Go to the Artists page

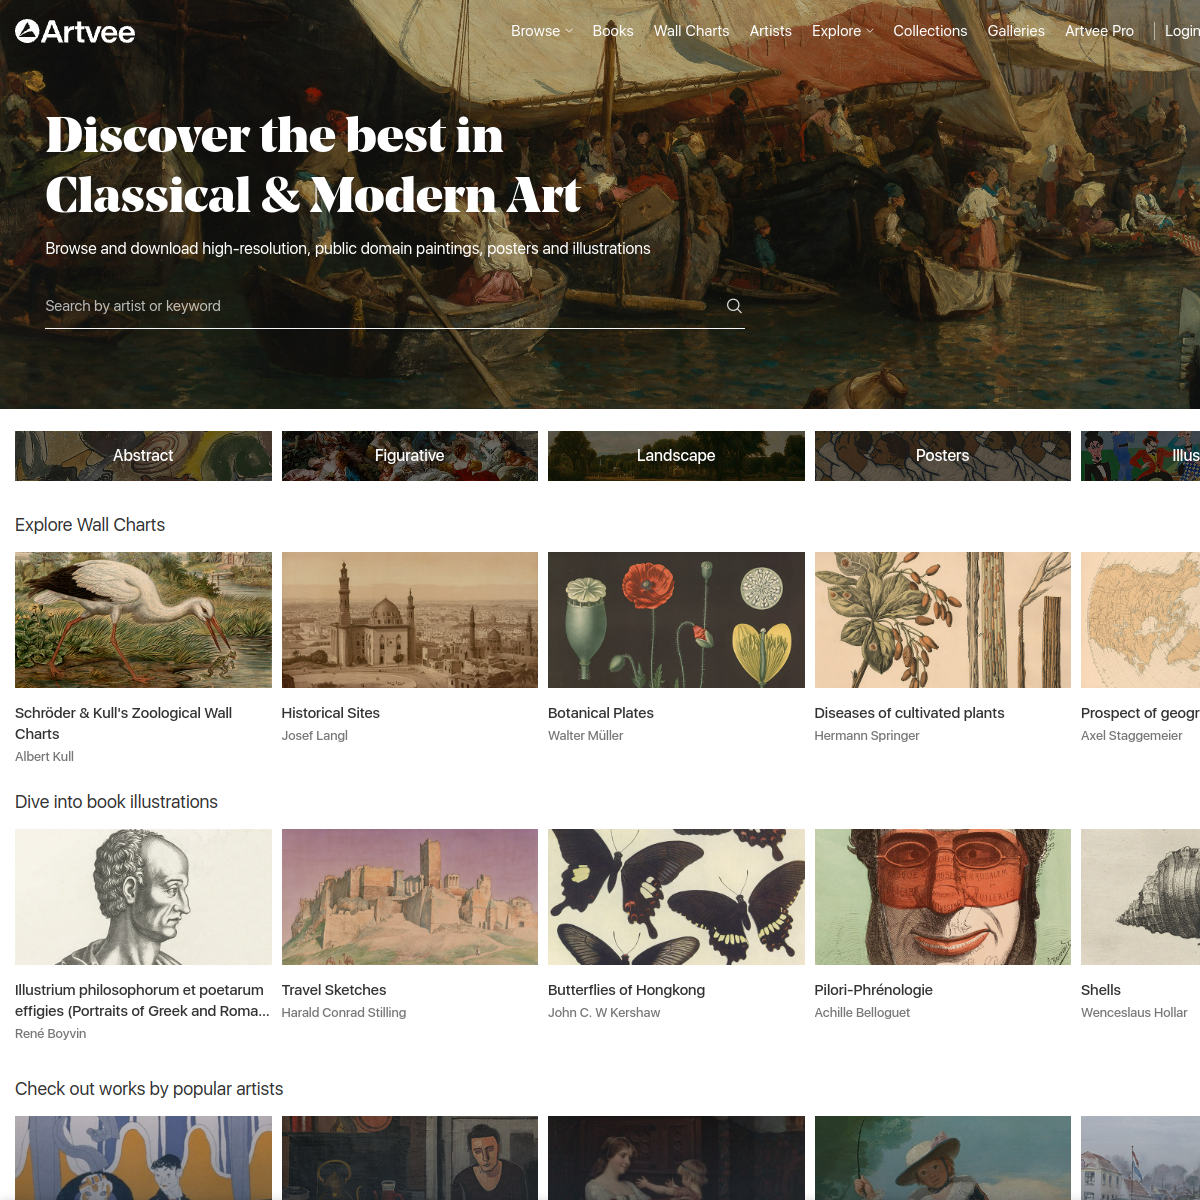771,31
